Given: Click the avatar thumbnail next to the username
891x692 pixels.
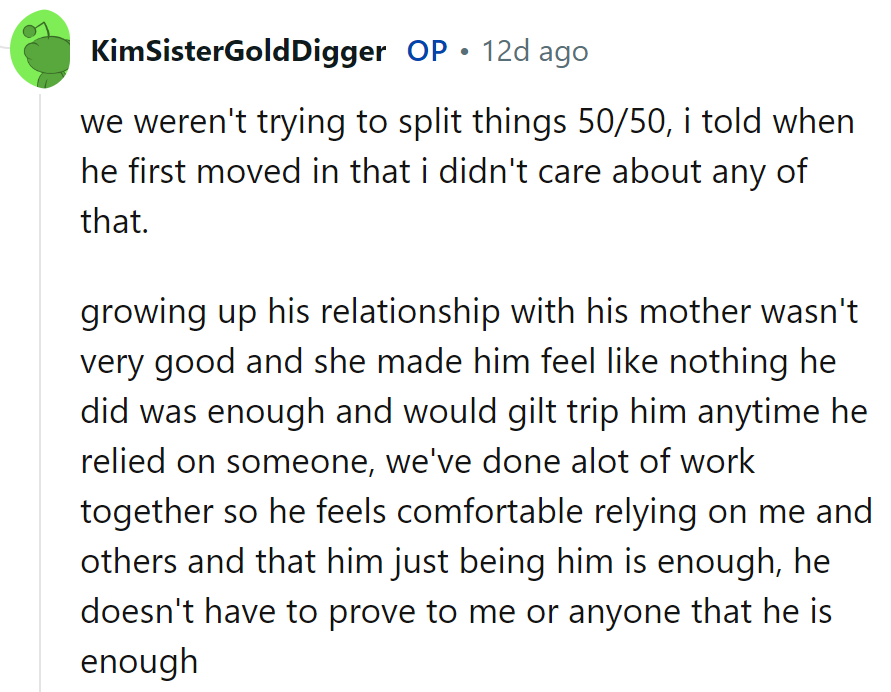Looking at the screenshot, I should pyautogui.click(x=41, y=48).
